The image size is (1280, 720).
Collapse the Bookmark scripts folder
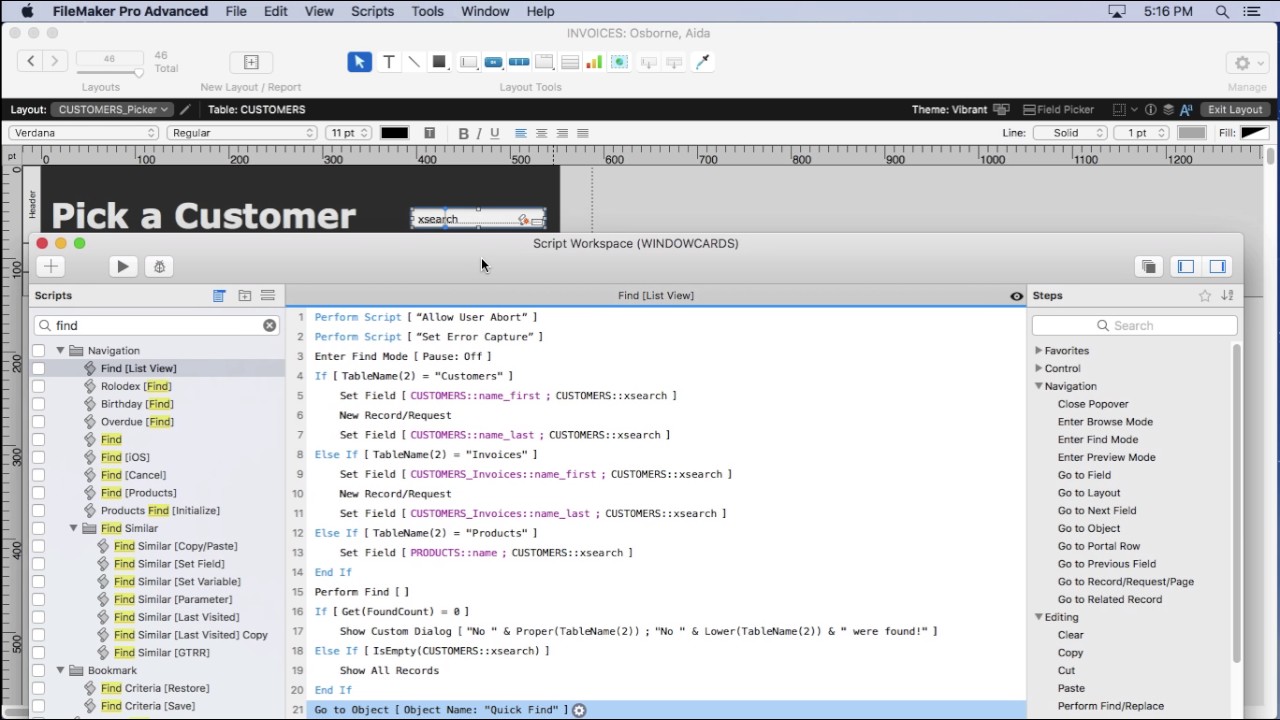60,670
